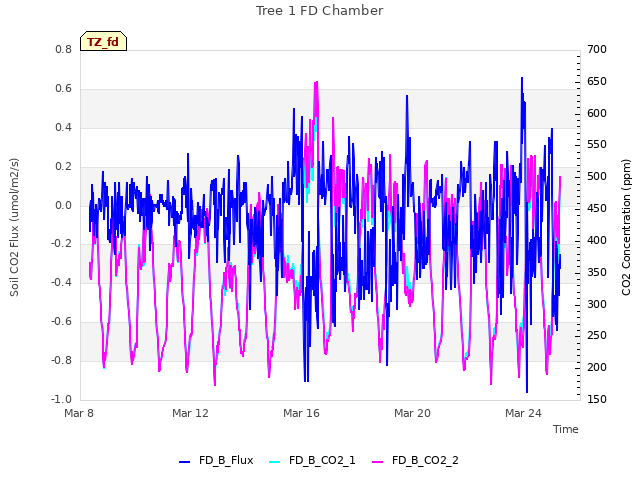Click the Soil CO2 Flux axis title

click(x=14, y=227)
